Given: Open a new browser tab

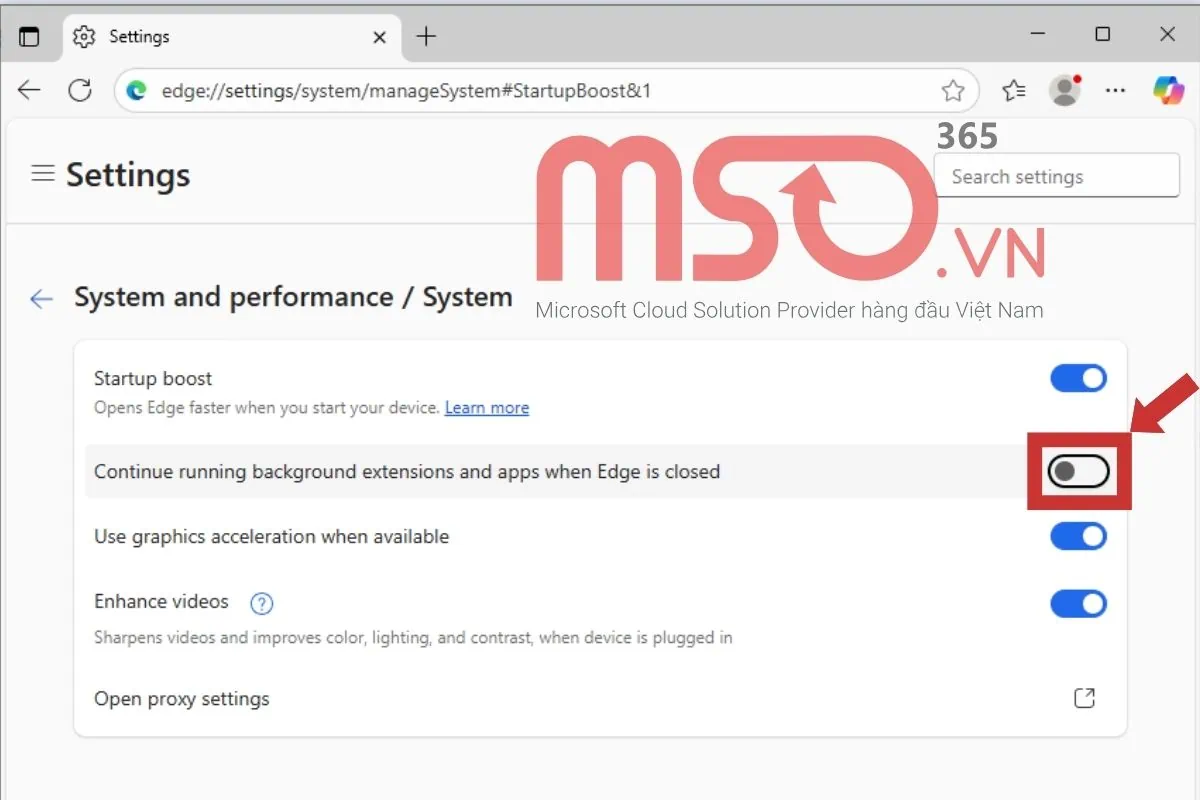Looking at the screenshot, I should pos(426,35).
